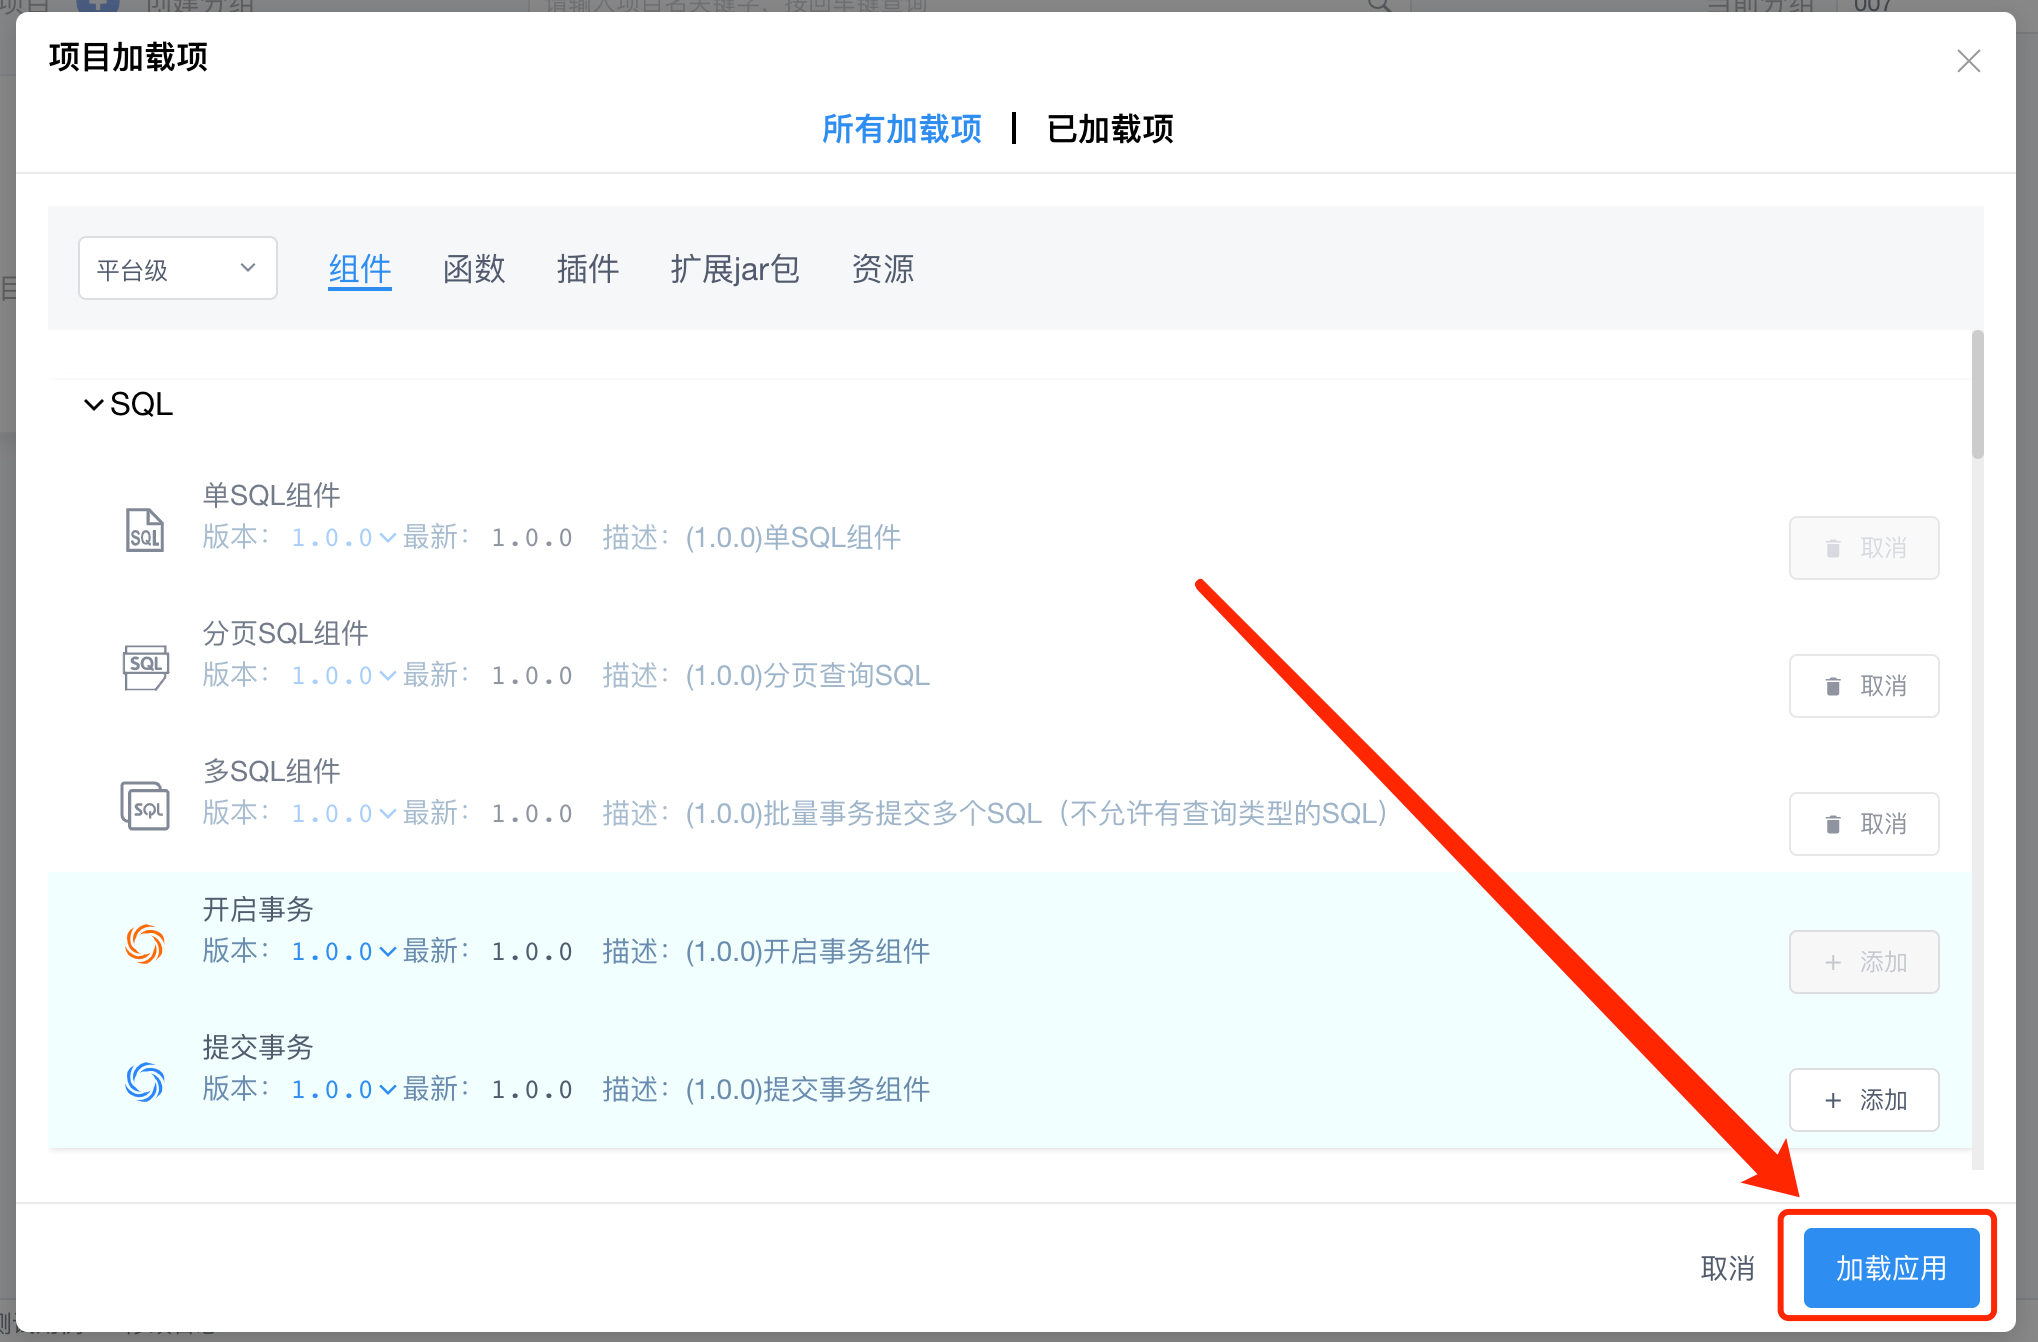Switch to the 扩展jar包 tab
The height and width of the screenshot is (1342, 2038).
tap(735, 269)
